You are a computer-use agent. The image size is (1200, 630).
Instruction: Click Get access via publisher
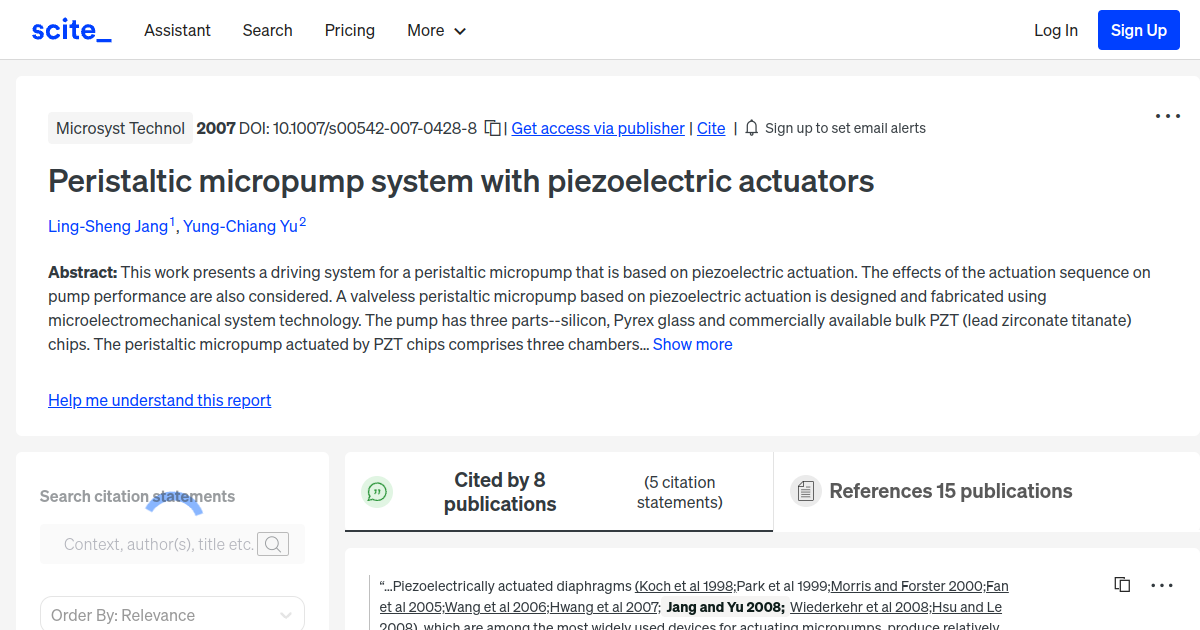pyautogui.click(x=597, y=128)
